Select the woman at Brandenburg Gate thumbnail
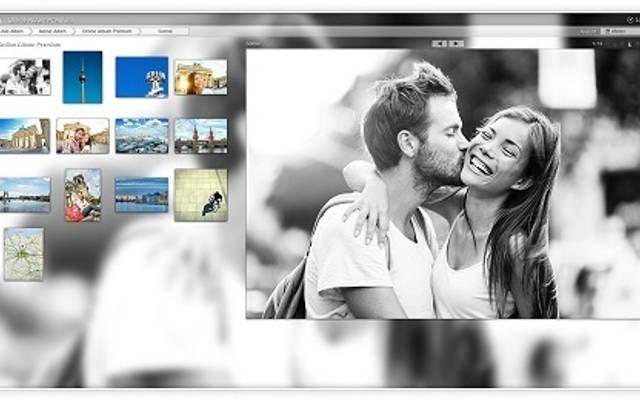This screenshot has width=640, height=400. 200,77
